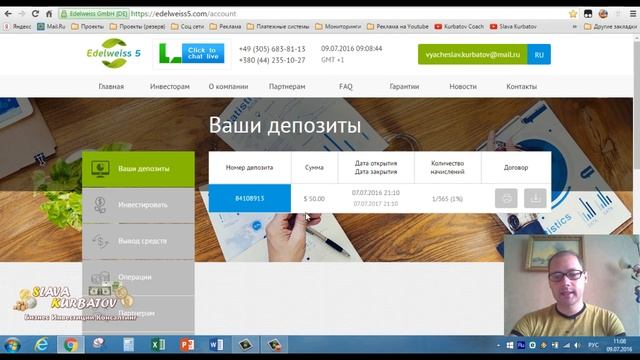Click the download contract icon
Image resolution: width=640 pixels, height=360 pixels.
point(535,198)
